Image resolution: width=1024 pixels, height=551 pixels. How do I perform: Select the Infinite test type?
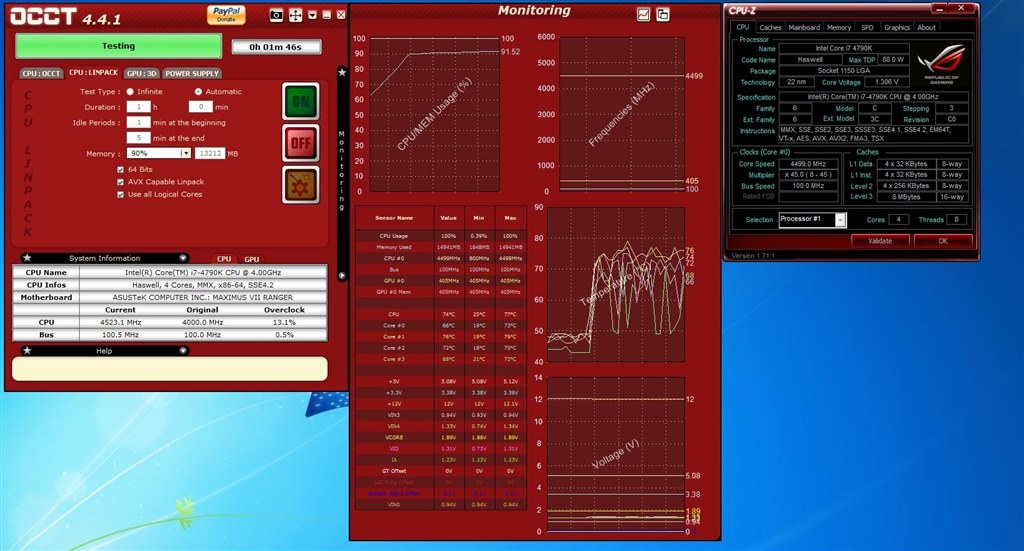130,91
